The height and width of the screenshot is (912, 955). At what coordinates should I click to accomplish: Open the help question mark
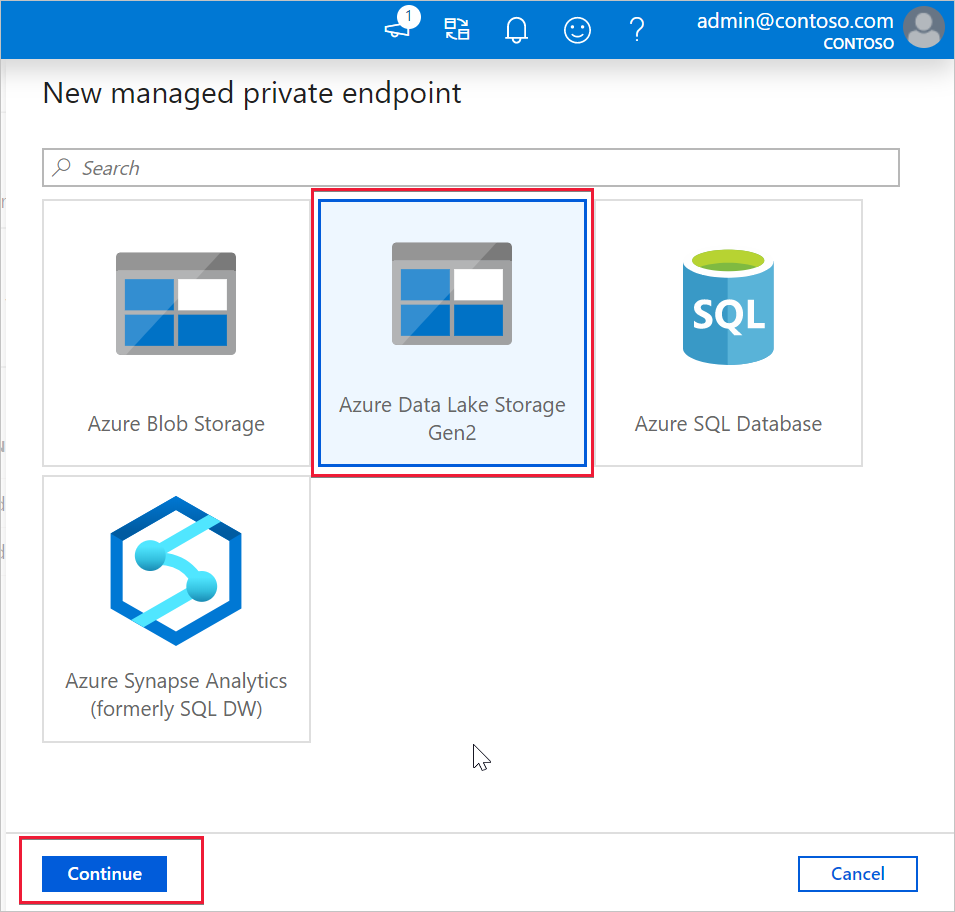coord(636,29)
